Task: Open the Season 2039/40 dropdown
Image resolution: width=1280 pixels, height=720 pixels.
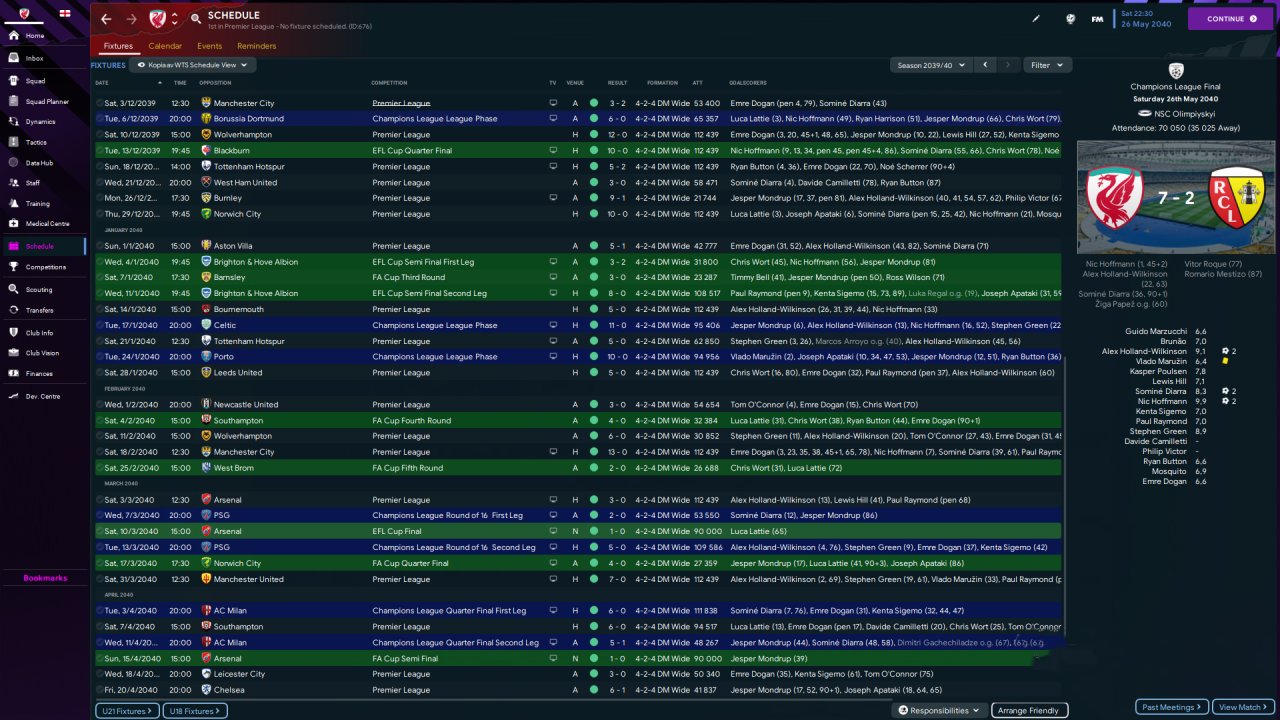Action: (x=931, y=65)
